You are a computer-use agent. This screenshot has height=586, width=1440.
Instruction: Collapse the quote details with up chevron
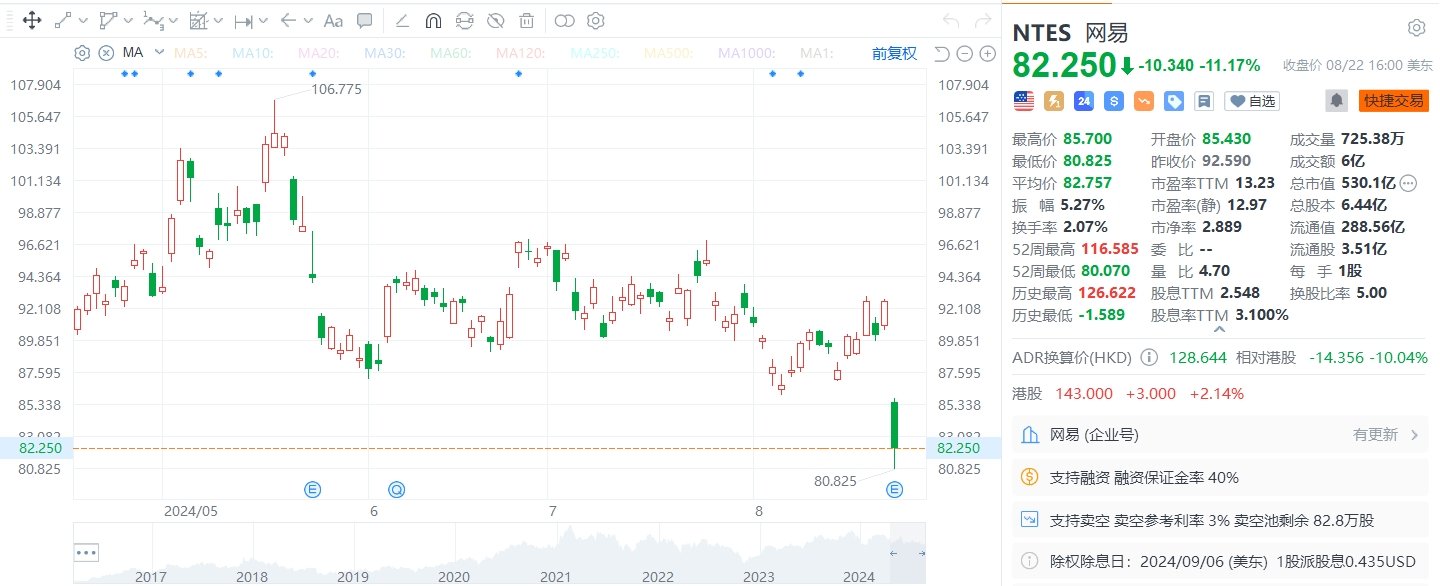coord(1220,328)
